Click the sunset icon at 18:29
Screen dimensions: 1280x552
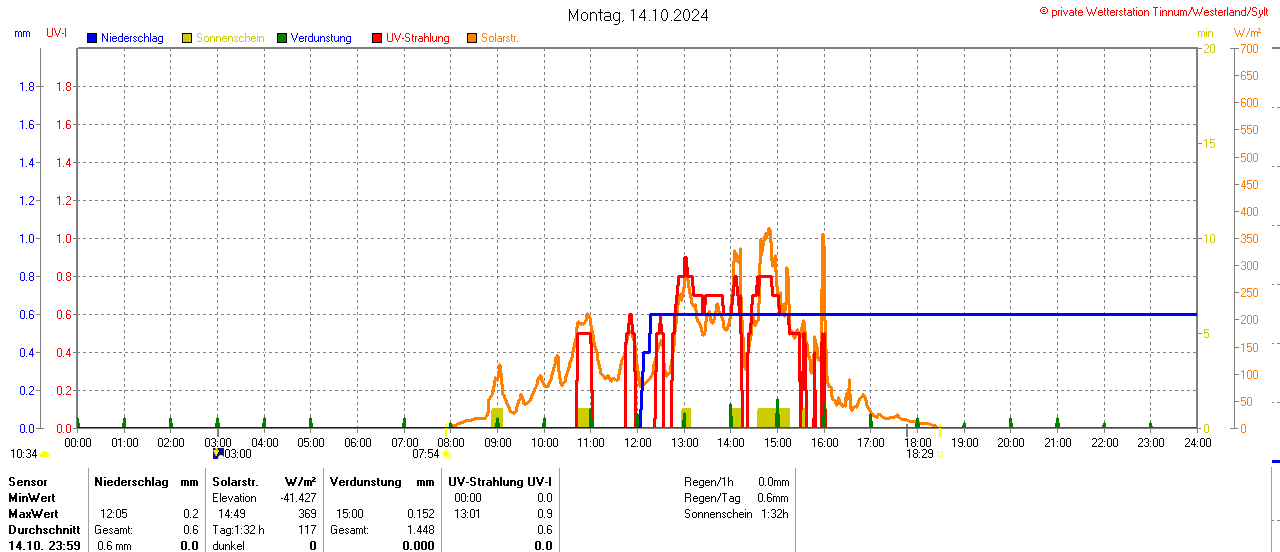click(939, 454)
